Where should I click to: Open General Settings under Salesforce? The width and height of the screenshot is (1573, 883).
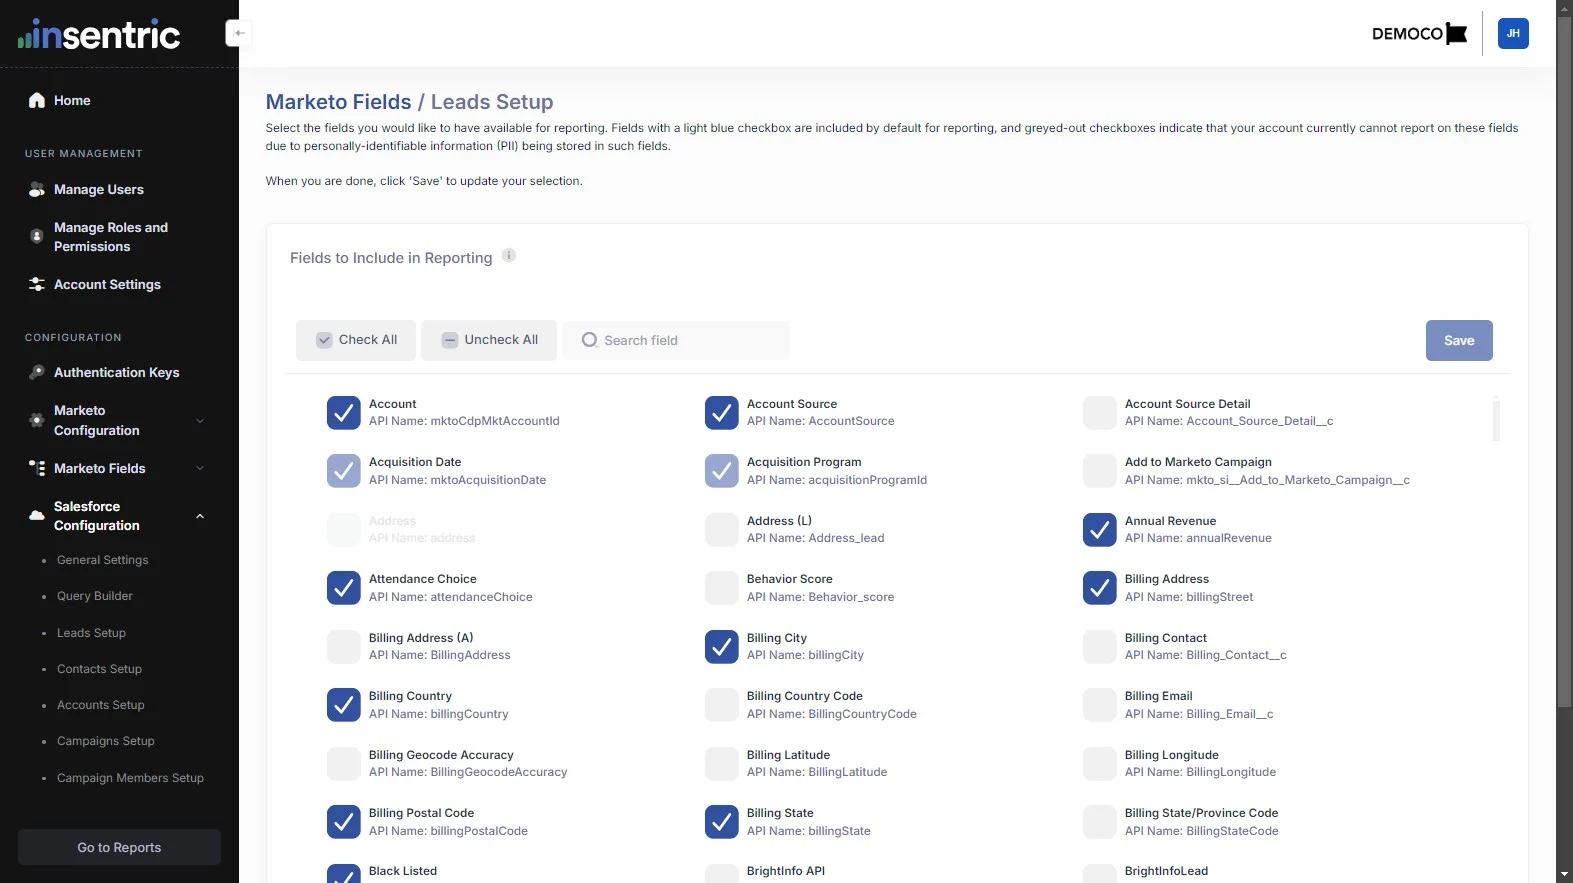(103, 560)
